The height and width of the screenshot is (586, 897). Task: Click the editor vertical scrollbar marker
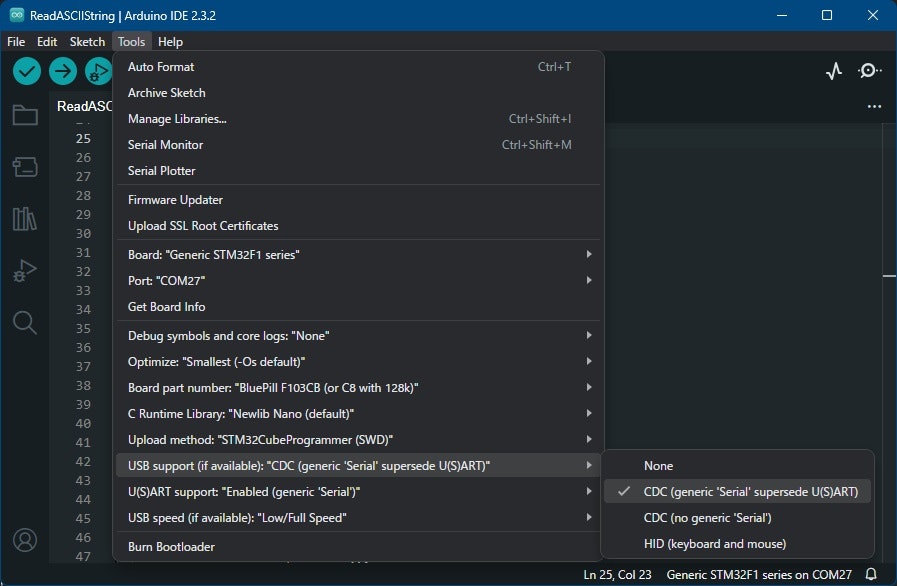[x=889, y=276]
